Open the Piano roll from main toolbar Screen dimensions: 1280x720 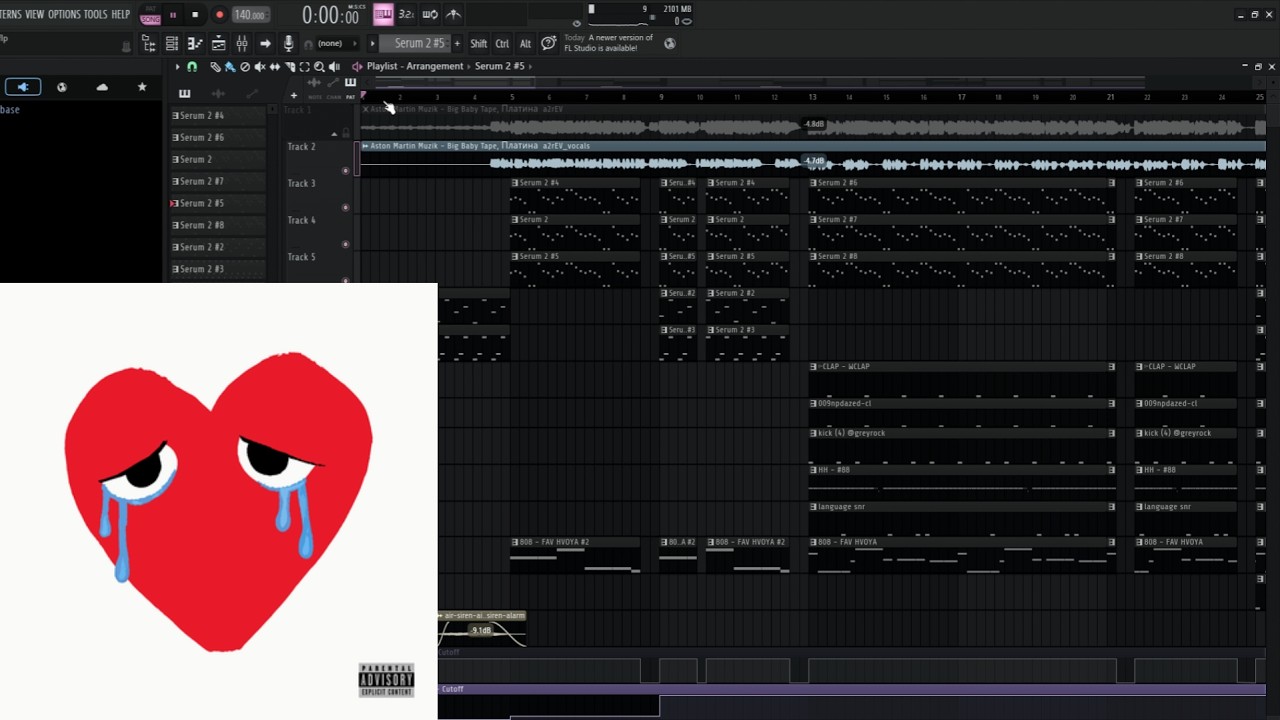(195, 43)
